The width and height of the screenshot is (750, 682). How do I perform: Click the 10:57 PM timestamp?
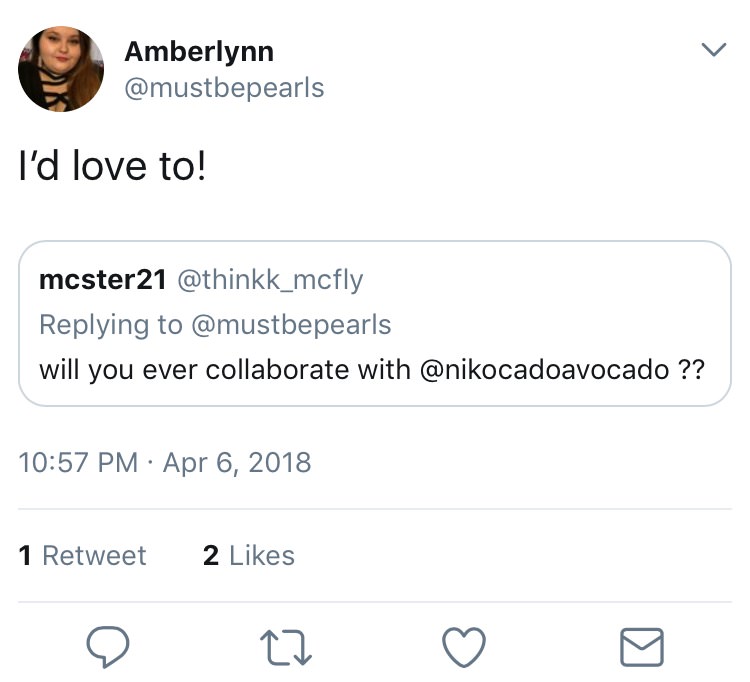[78, 462]
